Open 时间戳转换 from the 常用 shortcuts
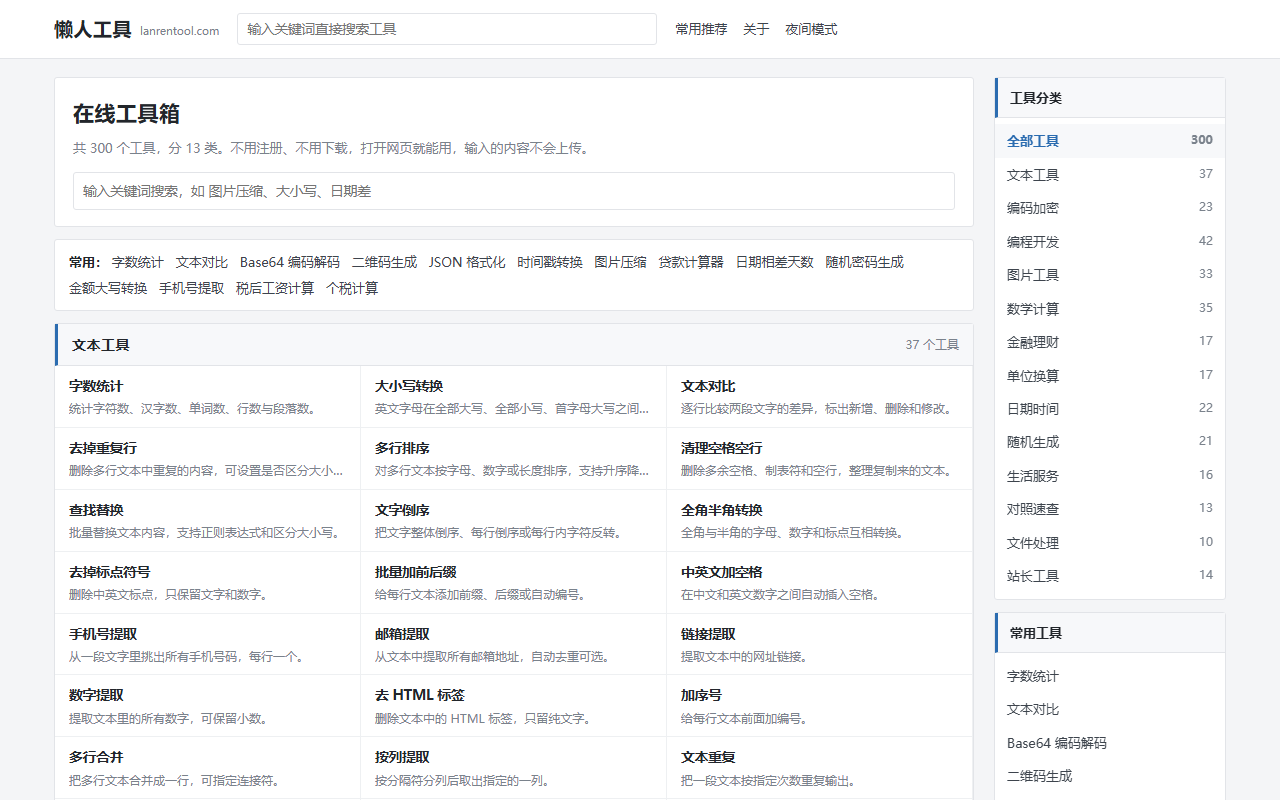 550,262
